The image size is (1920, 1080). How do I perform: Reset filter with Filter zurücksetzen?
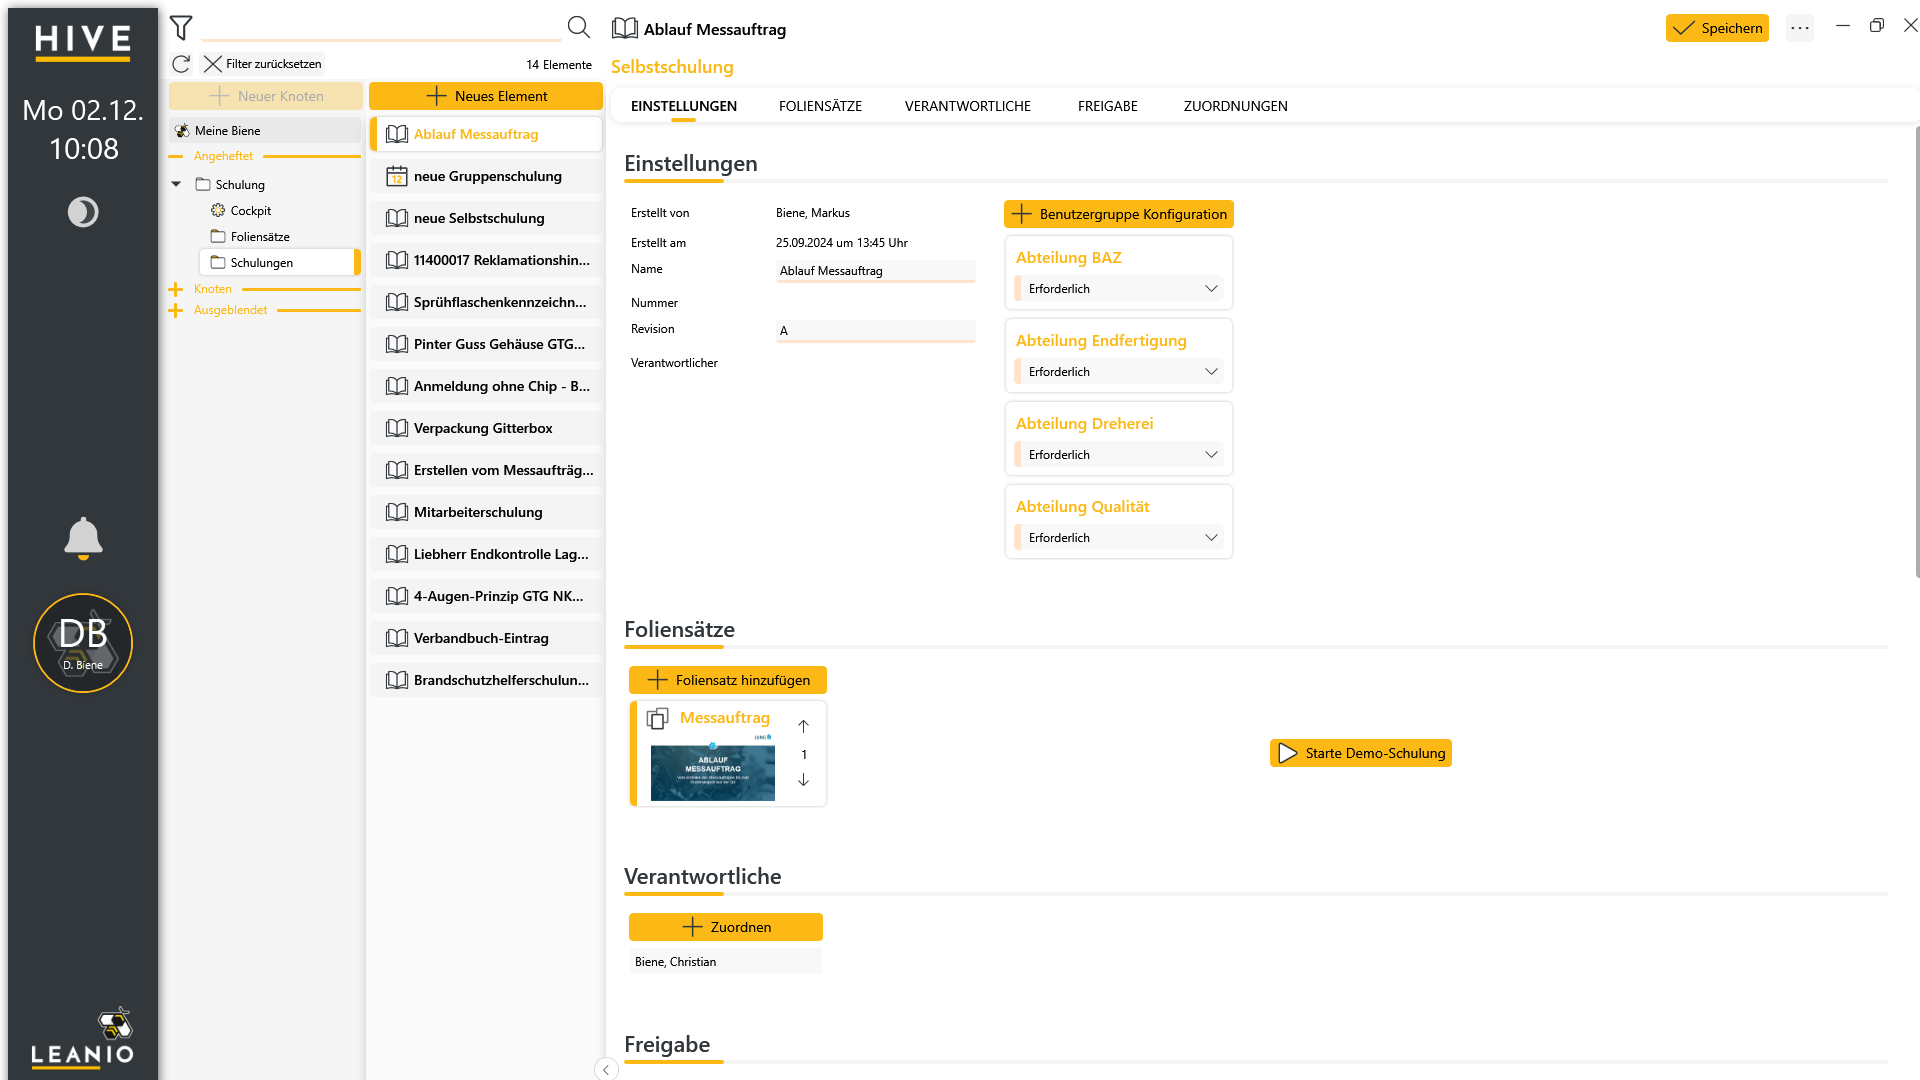(263, 64)
